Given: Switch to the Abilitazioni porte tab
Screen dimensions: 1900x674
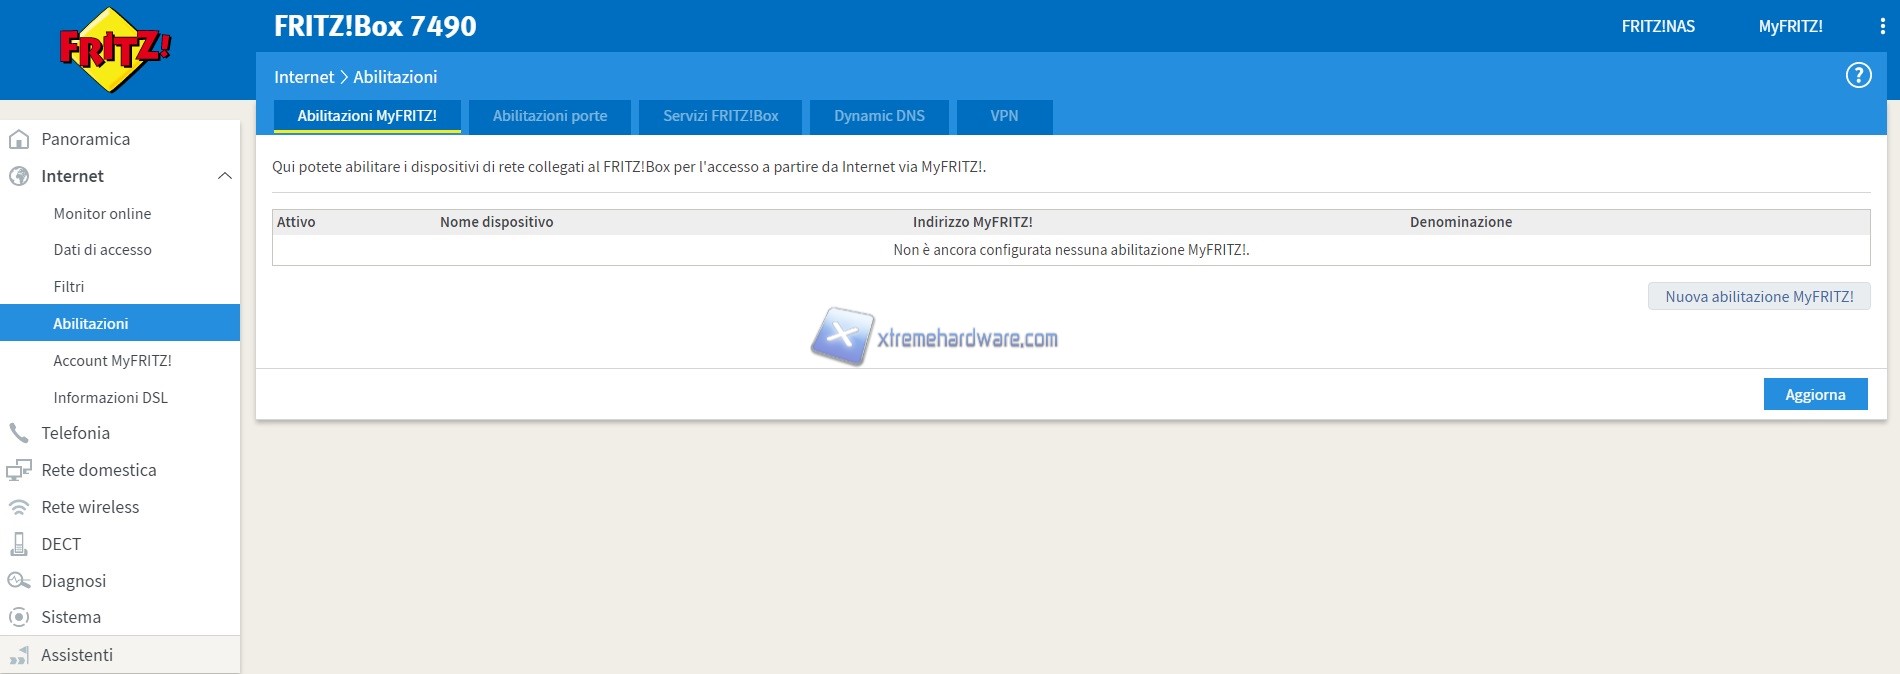Looking at the screenshot, I should click(549, 116).
